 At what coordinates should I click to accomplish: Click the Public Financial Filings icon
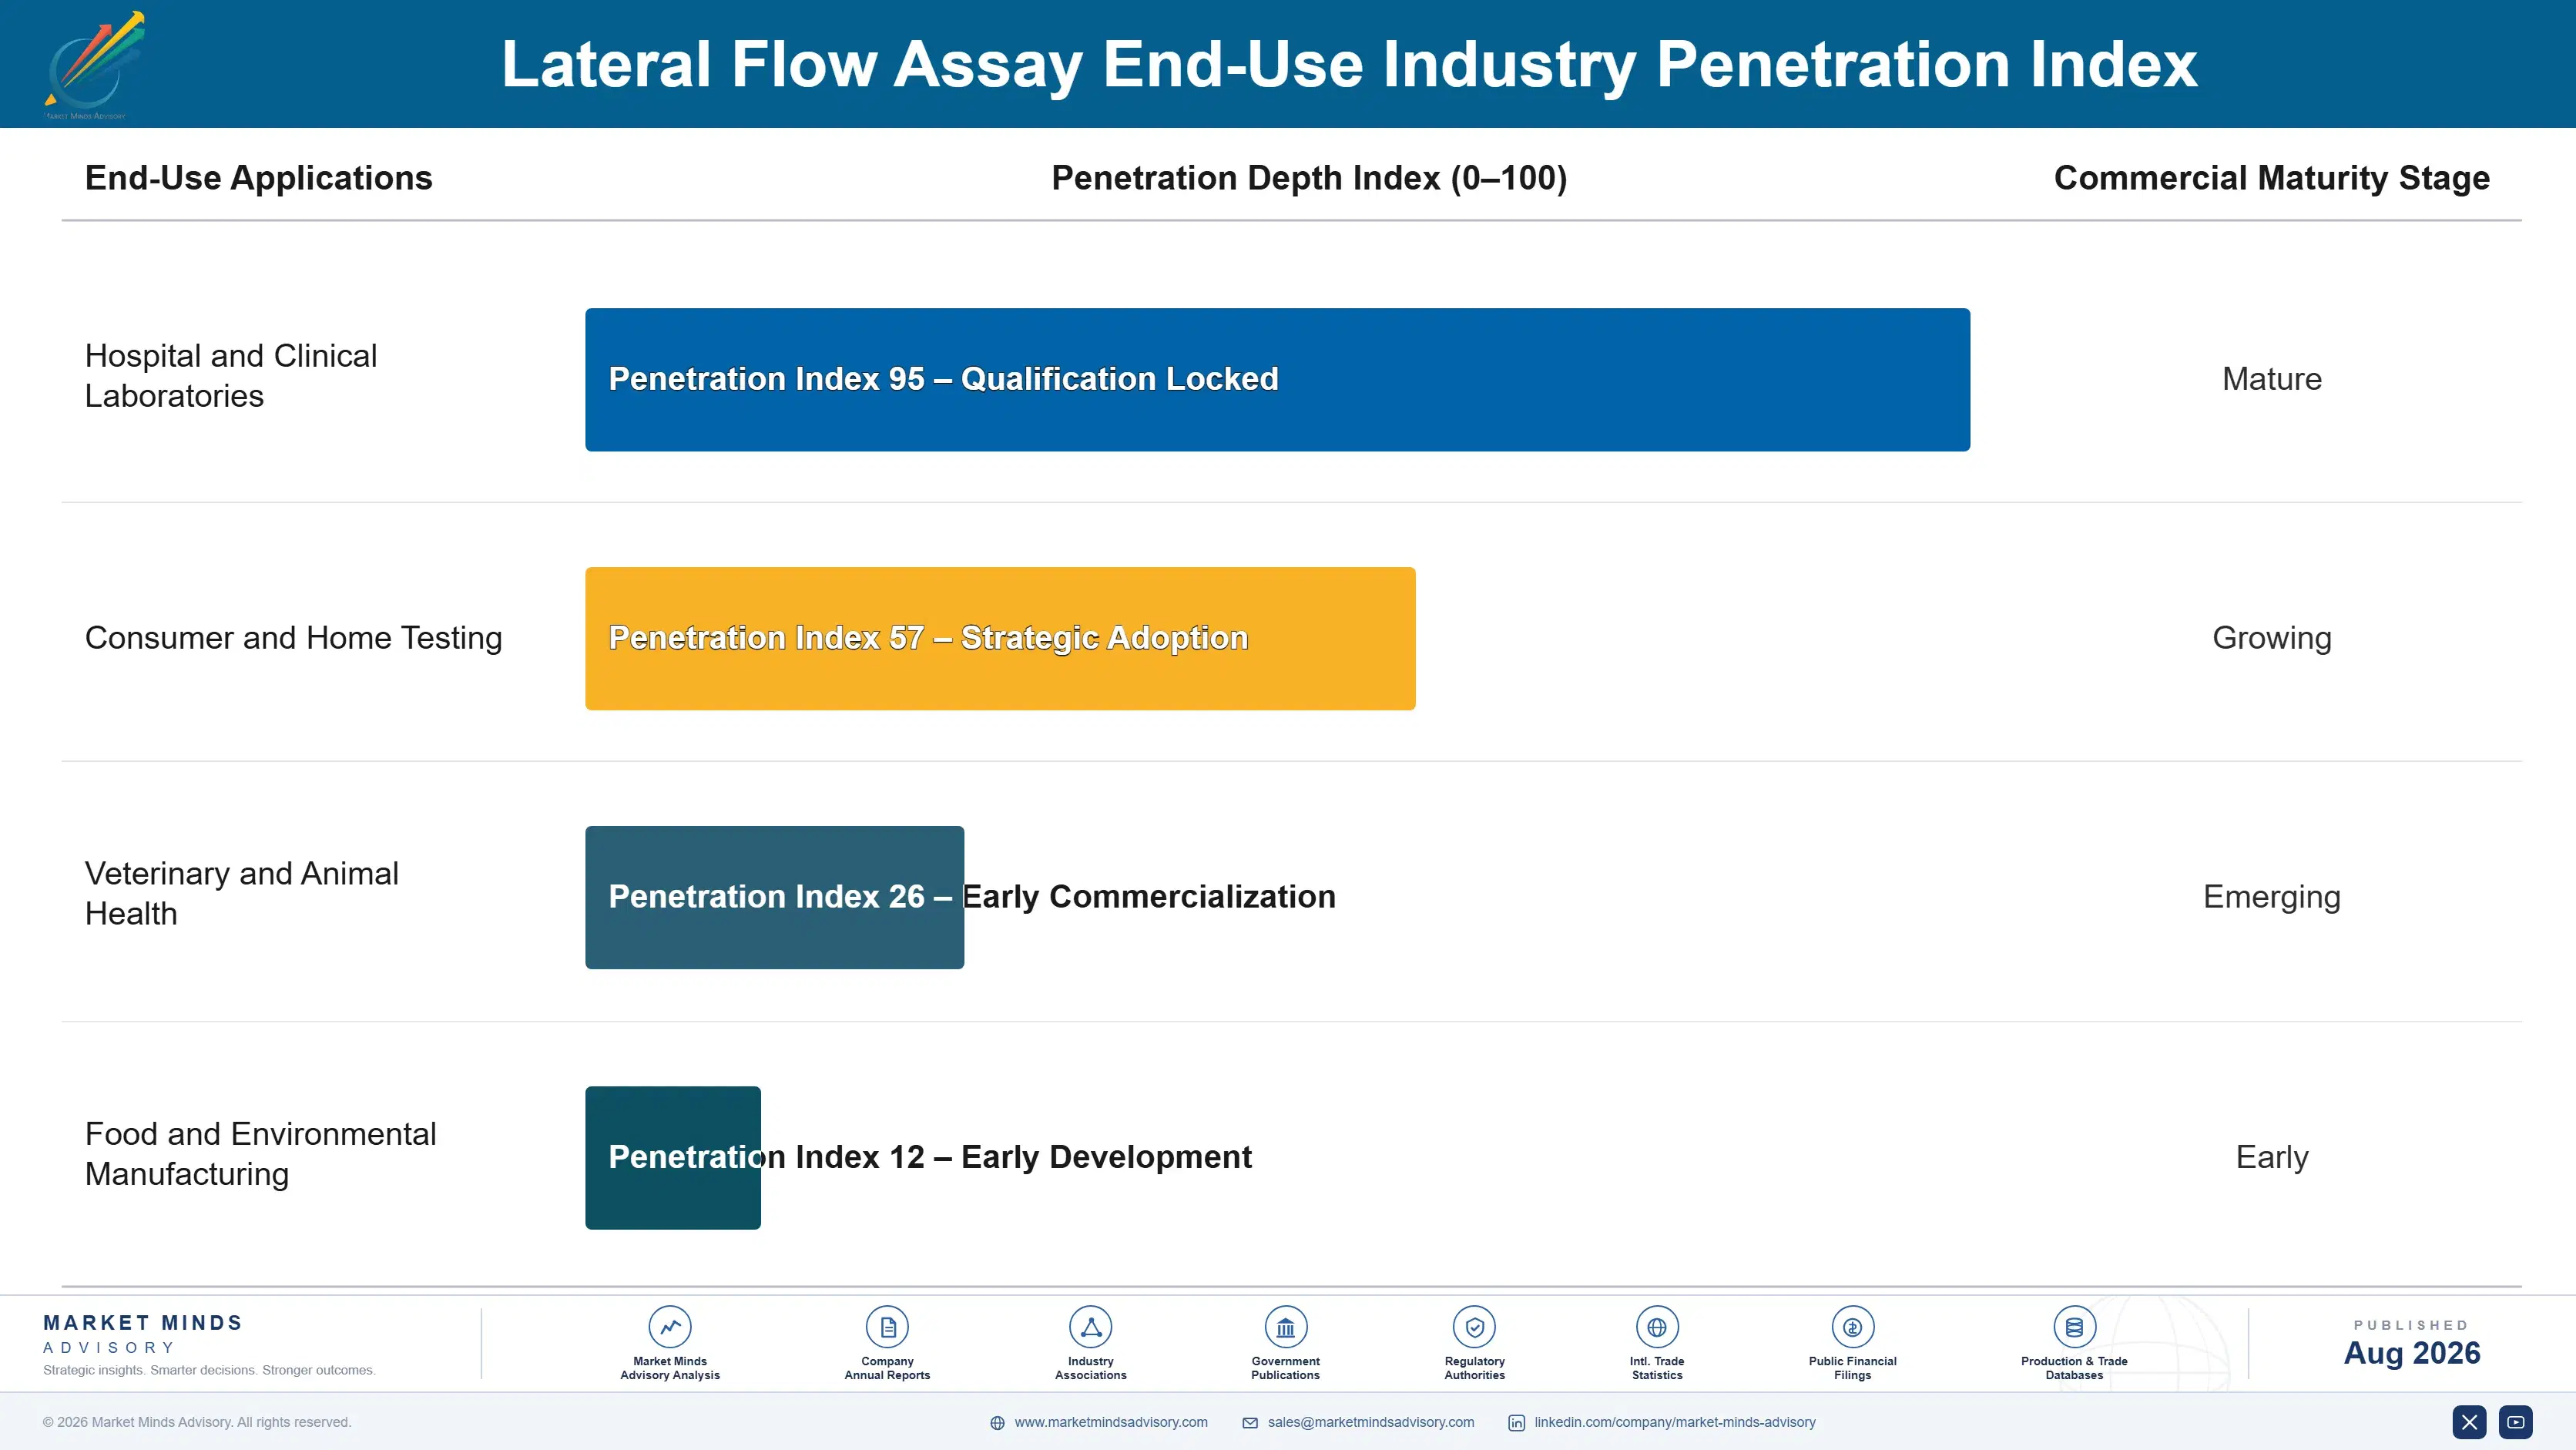click(1852, 1327)
